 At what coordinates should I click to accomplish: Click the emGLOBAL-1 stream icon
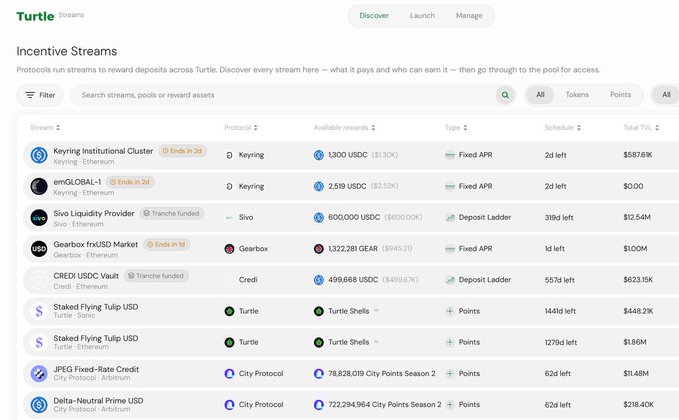coord(39,186)
